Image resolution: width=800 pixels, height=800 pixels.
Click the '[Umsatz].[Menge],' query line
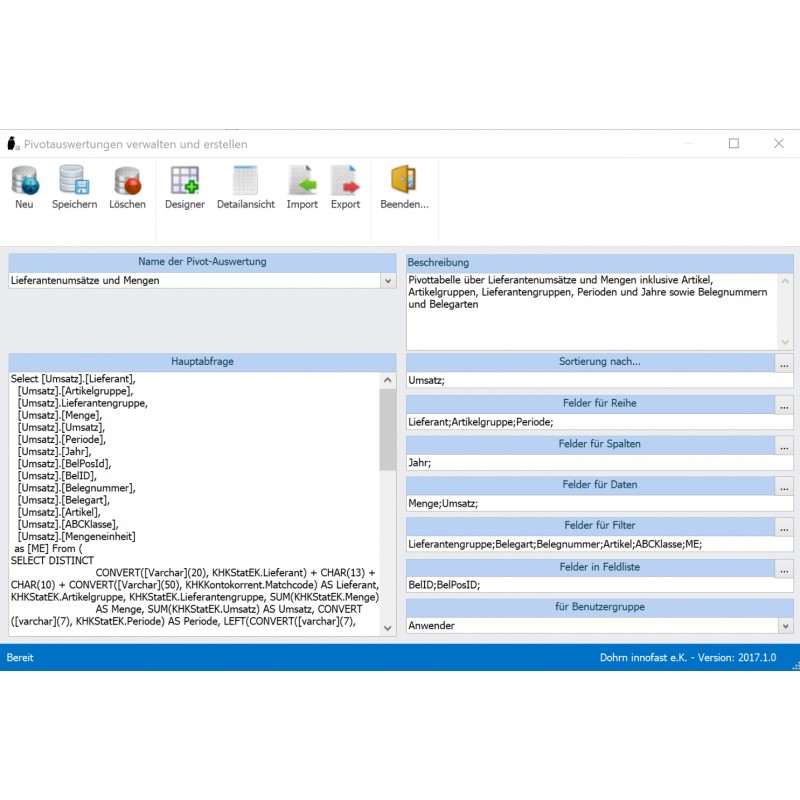(x=60, y=416)
